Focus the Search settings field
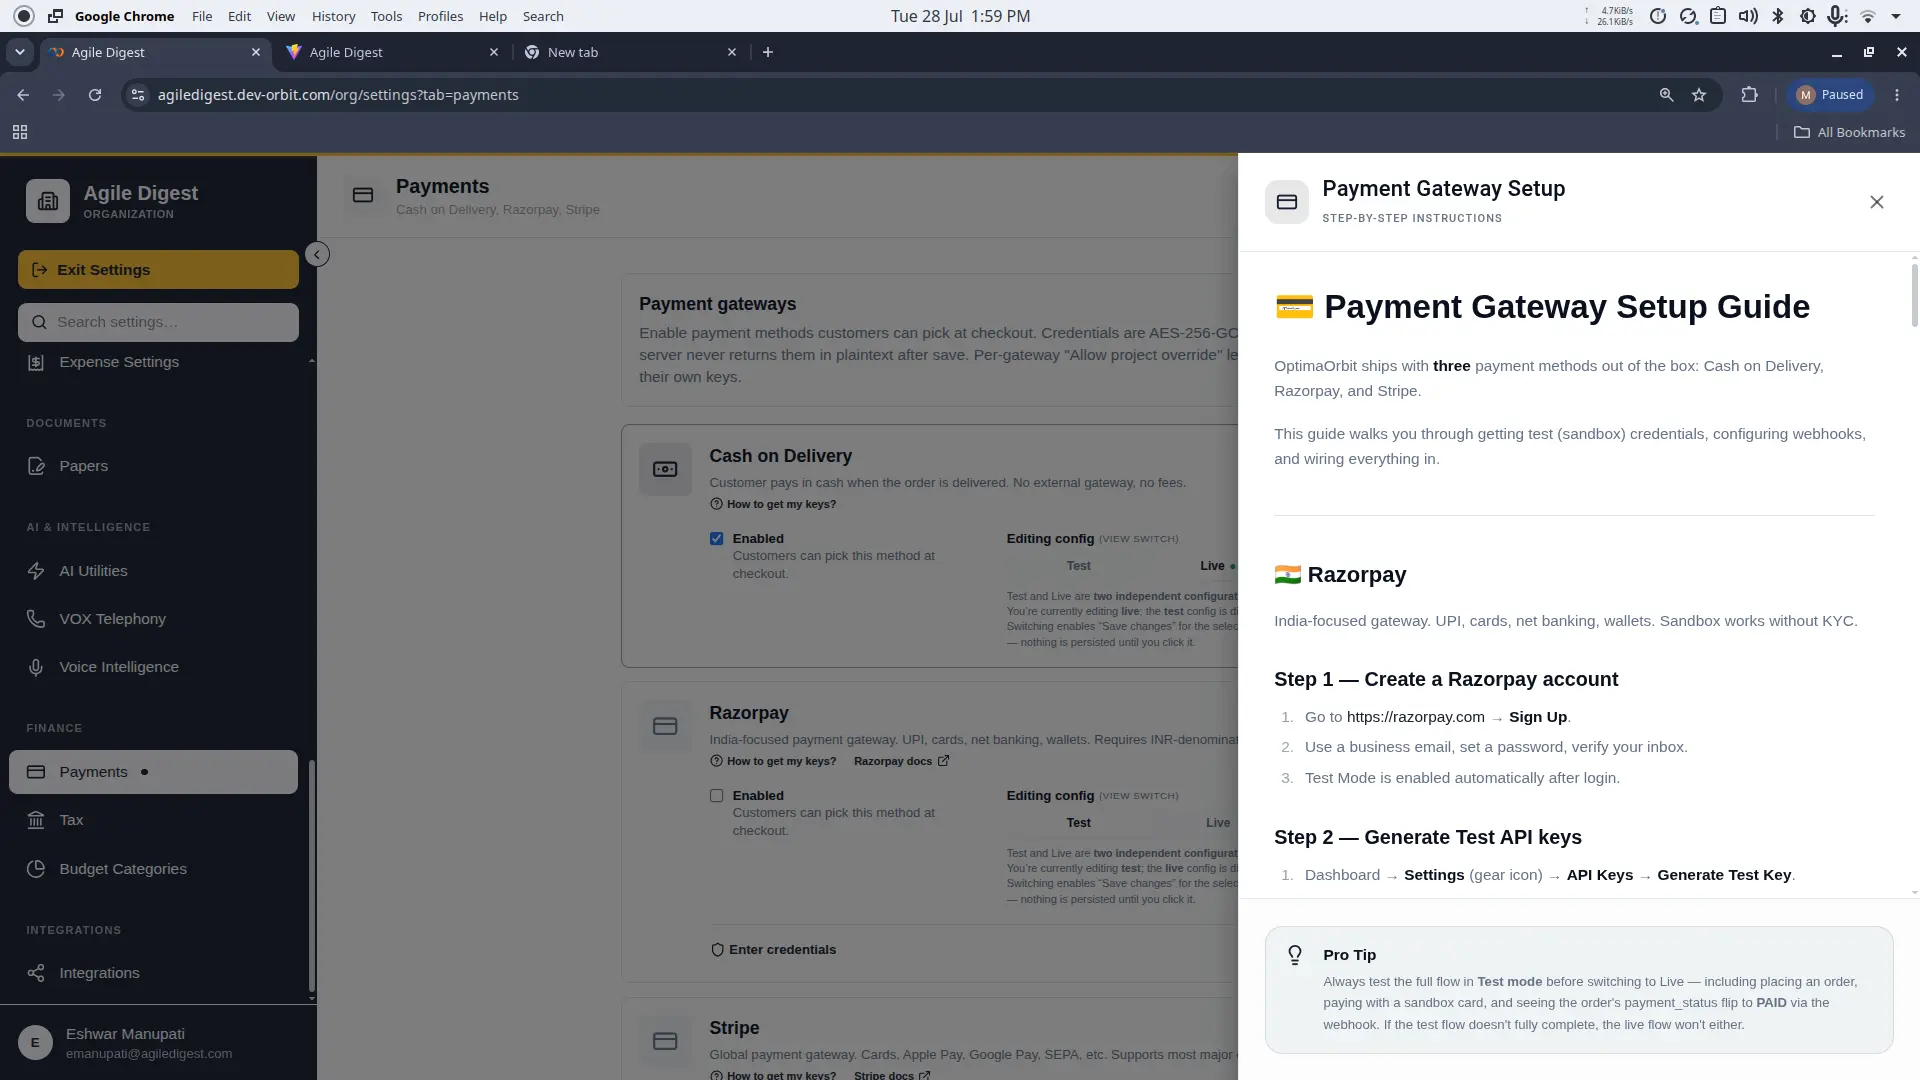This screenshot has height=1080, width=1920. click(158, 322)
